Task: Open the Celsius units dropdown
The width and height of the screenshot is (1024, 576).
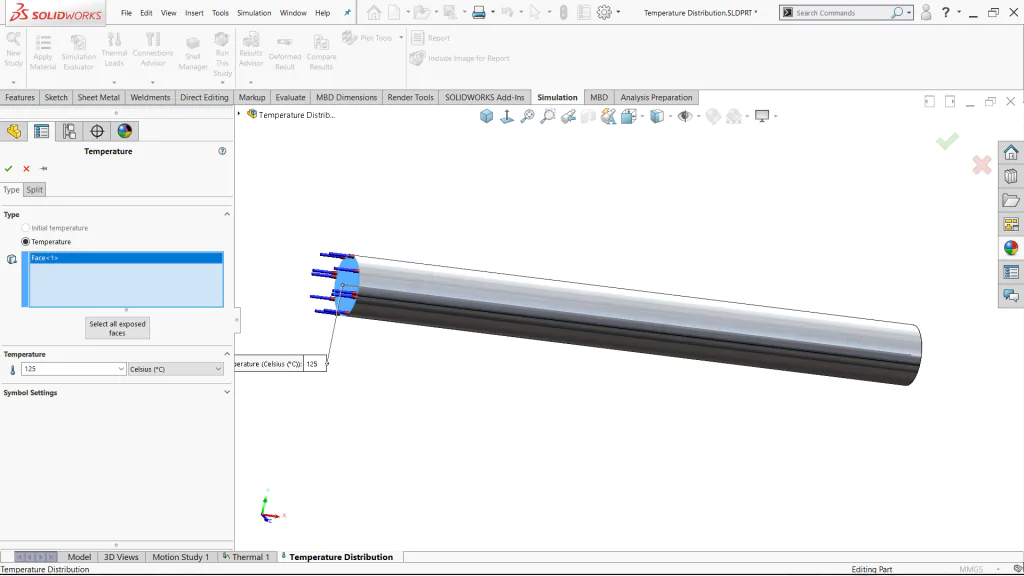Action: pos(176,369)
